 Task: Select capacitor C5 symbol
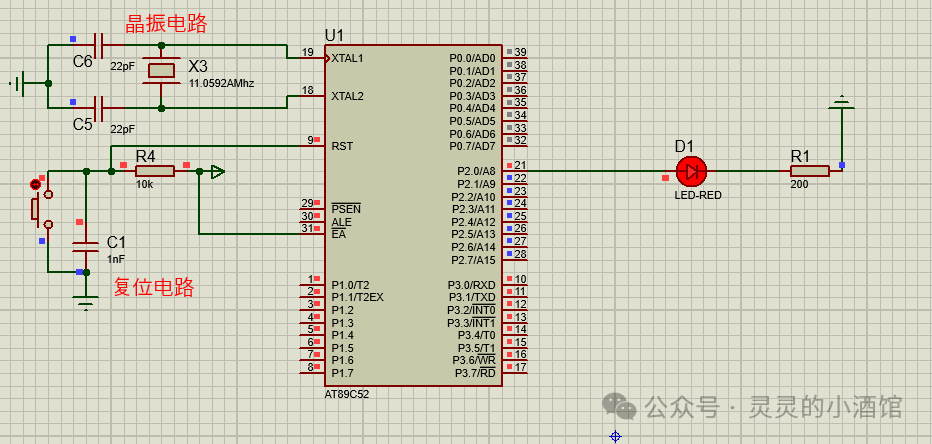(100, 109)
